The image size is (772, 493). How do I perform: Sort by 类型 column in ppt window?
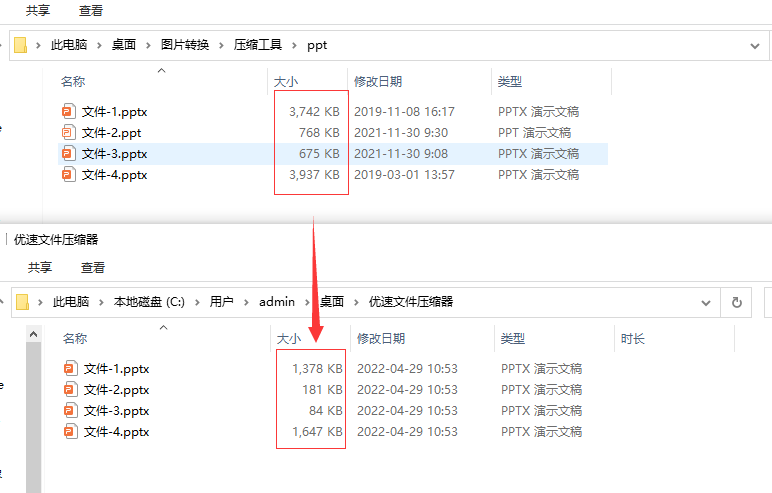click(510, 81)
